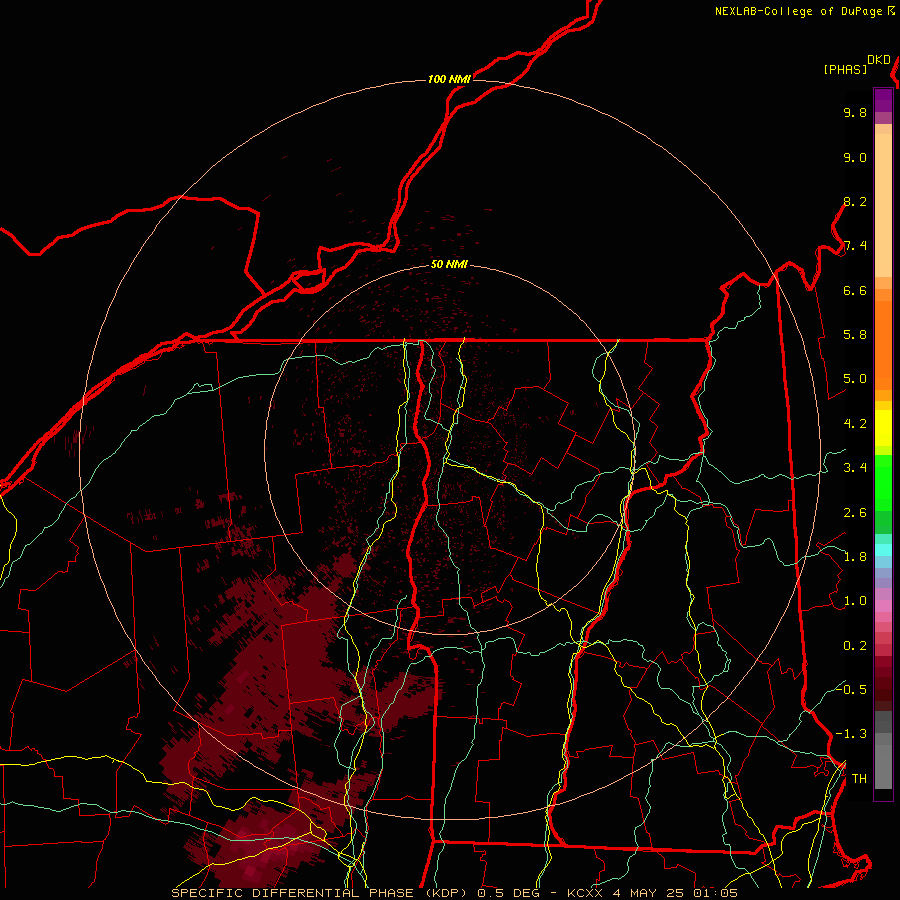Click the 2.6 legend value
Viewport: 900px width, 900px height.
[x=855, y=513]
